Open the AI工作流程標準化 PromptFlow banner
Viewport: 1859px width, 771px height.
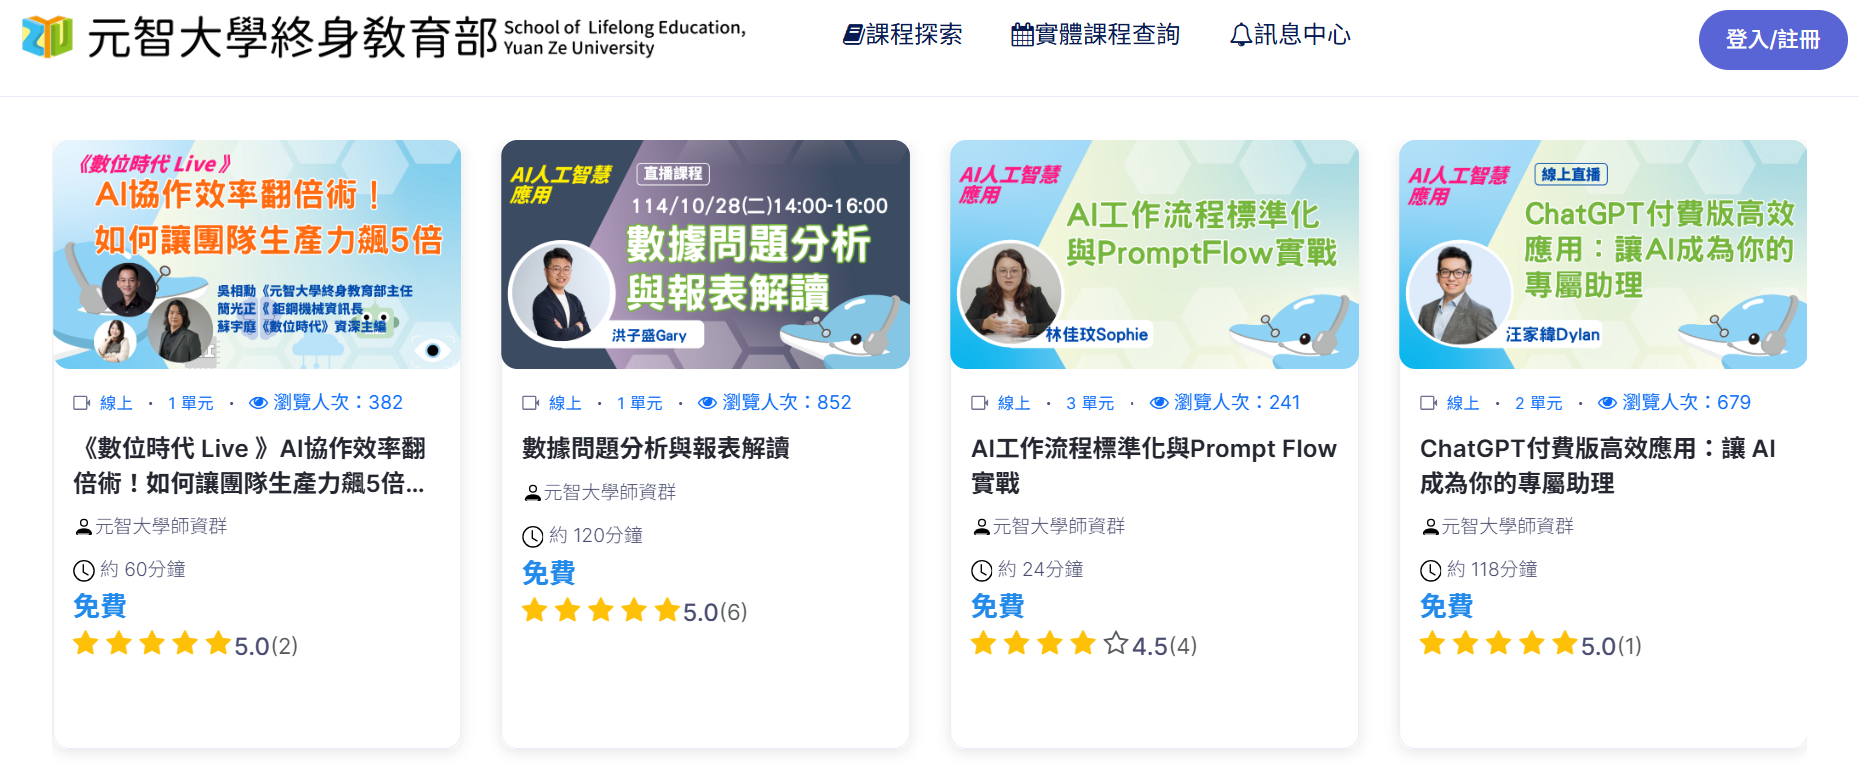1154,254
